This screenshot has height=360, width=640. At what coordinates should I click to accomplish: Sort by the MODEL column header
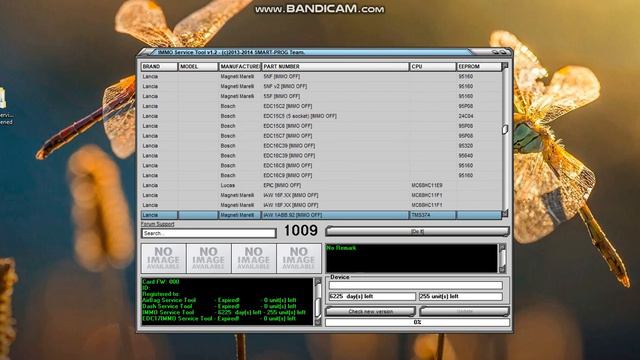(198, 66)
